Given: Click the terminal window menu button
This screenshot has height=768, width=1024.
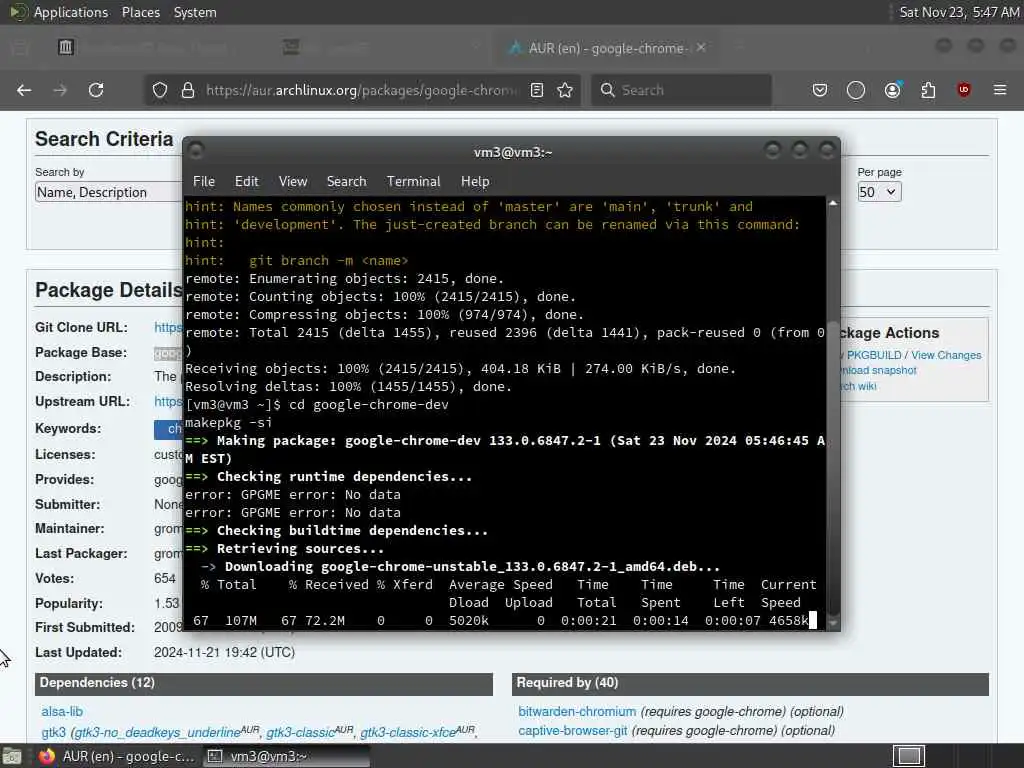Looking at the screenshot, I should tap(196, 151).
